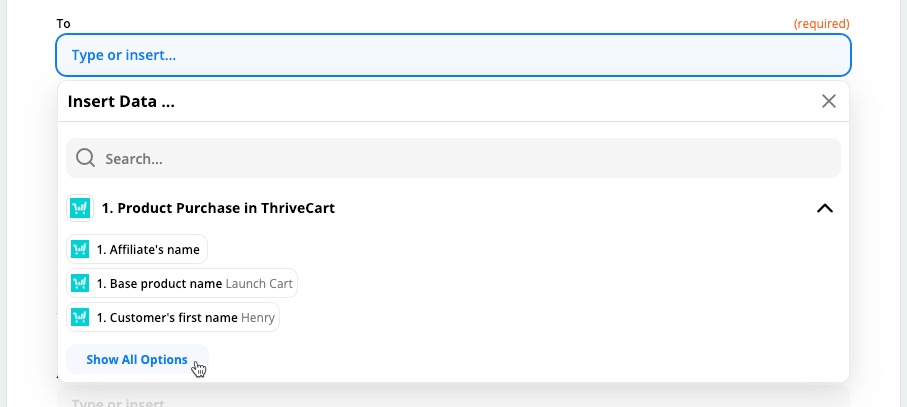Collapse the Product Purchase in ThriveCart section
The width and height of the screenshot is (907, 407).
point(825,208)
